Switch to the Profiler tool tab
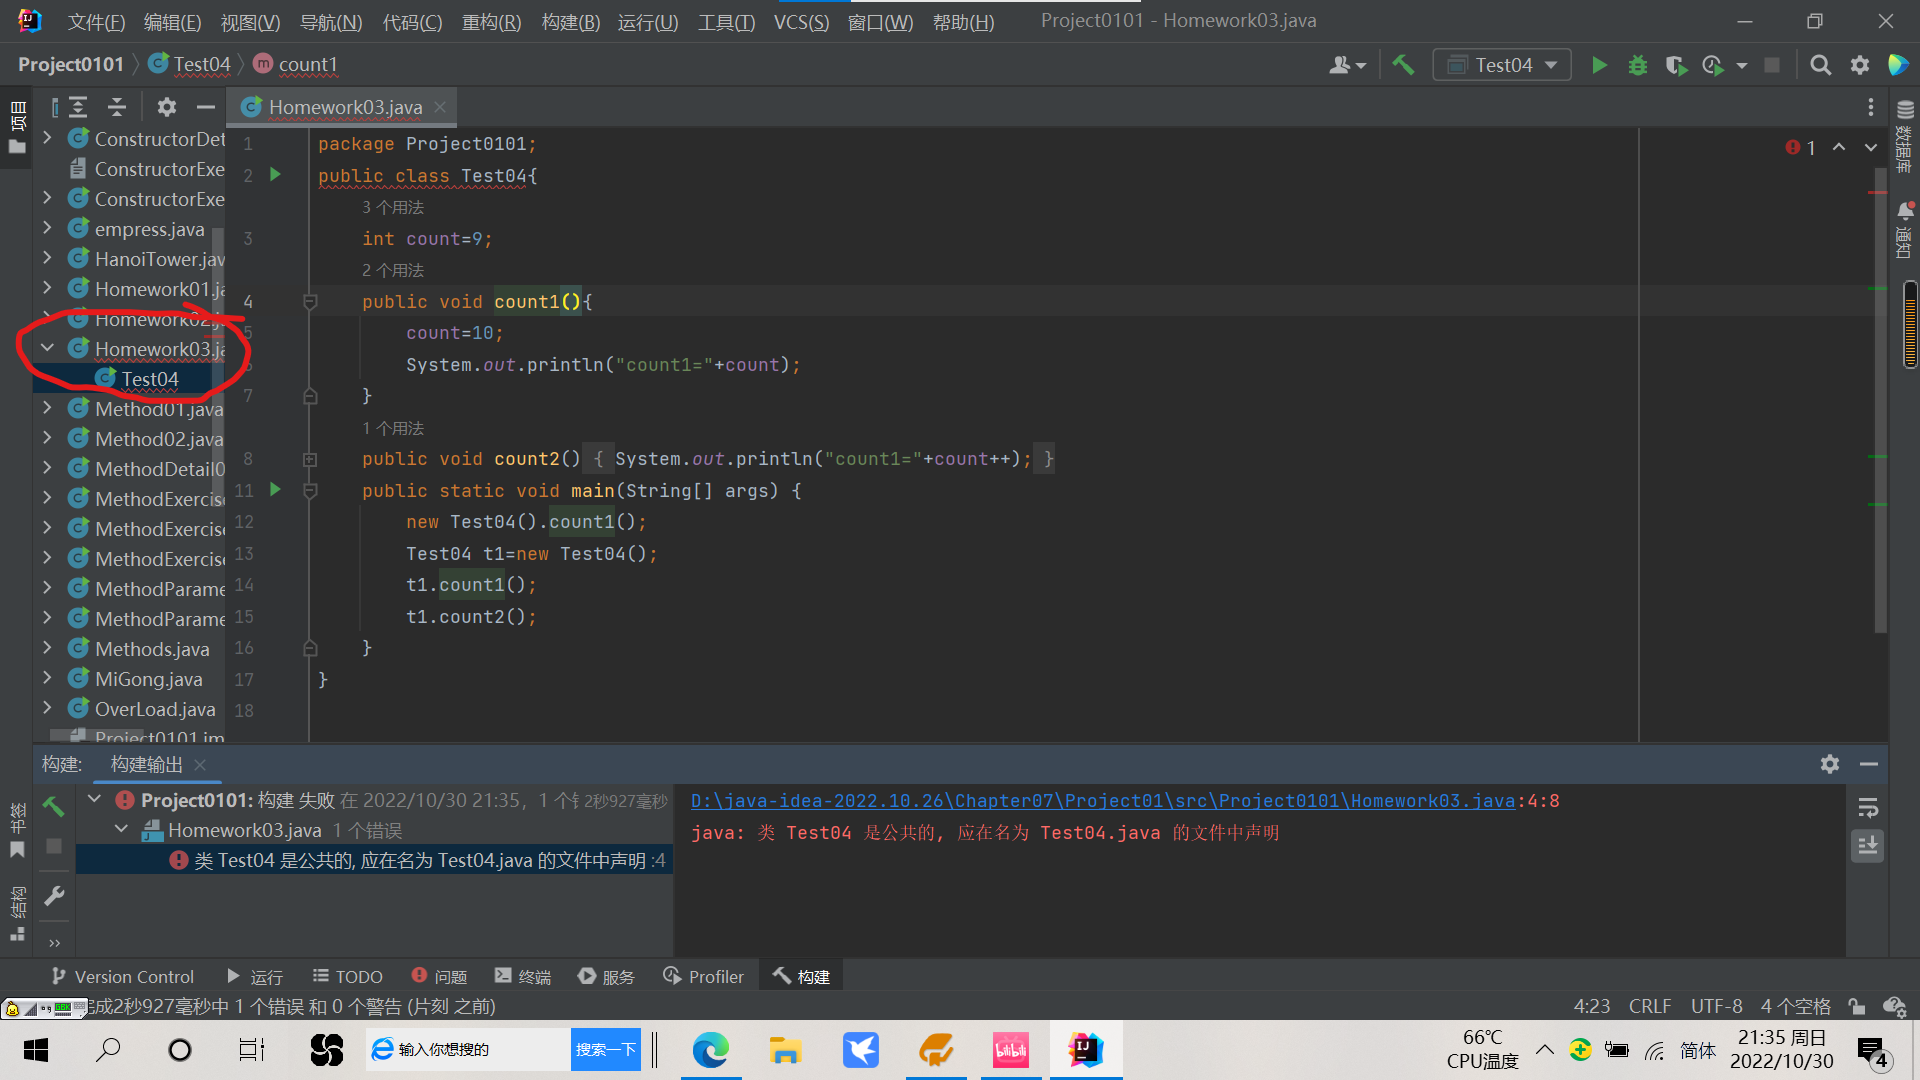The height and width of the screenshot is (1080, 1920). [x=704, y=976]
